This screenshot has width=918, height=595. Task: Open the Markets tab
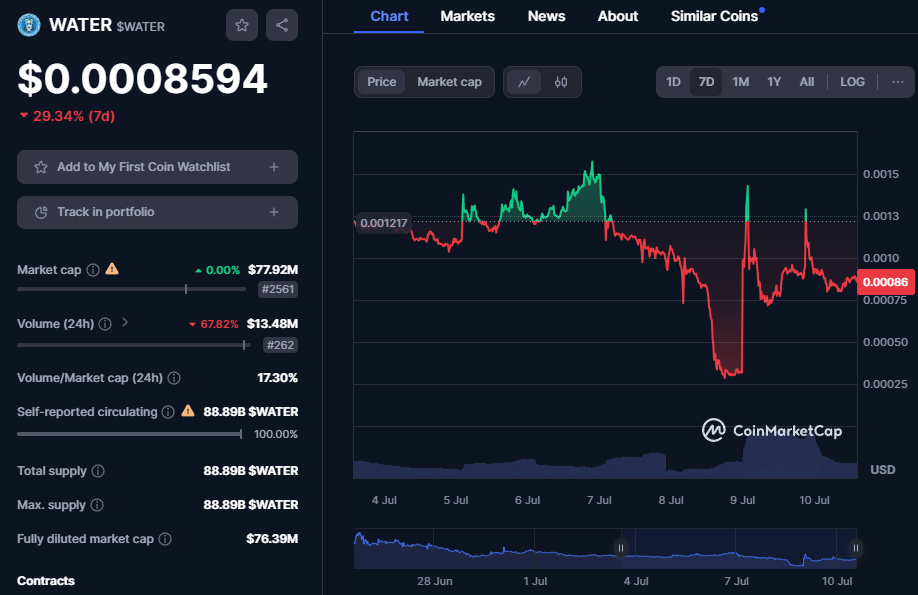tap(468, 16)
